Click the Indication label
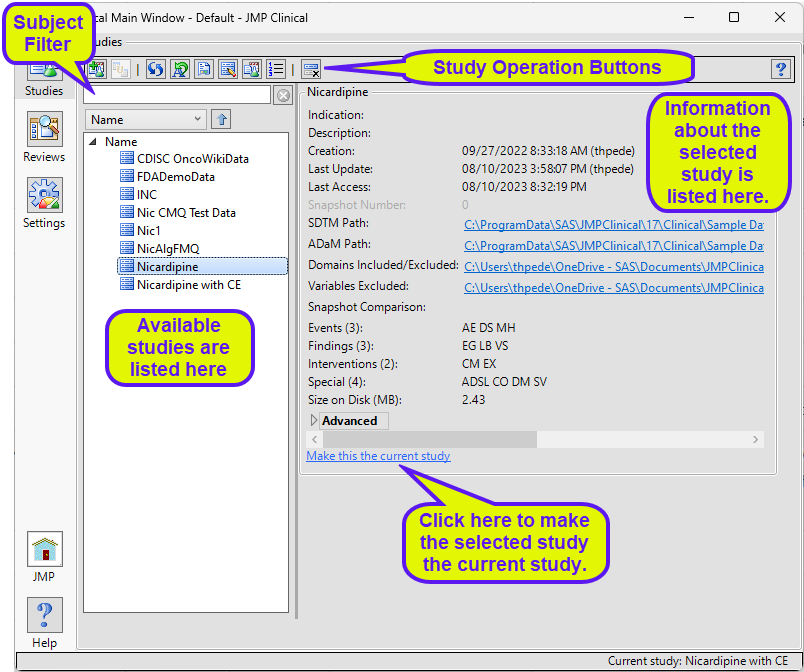Image resolution: width=804 pixels, height=672 pixels. (x=336, y=115)
